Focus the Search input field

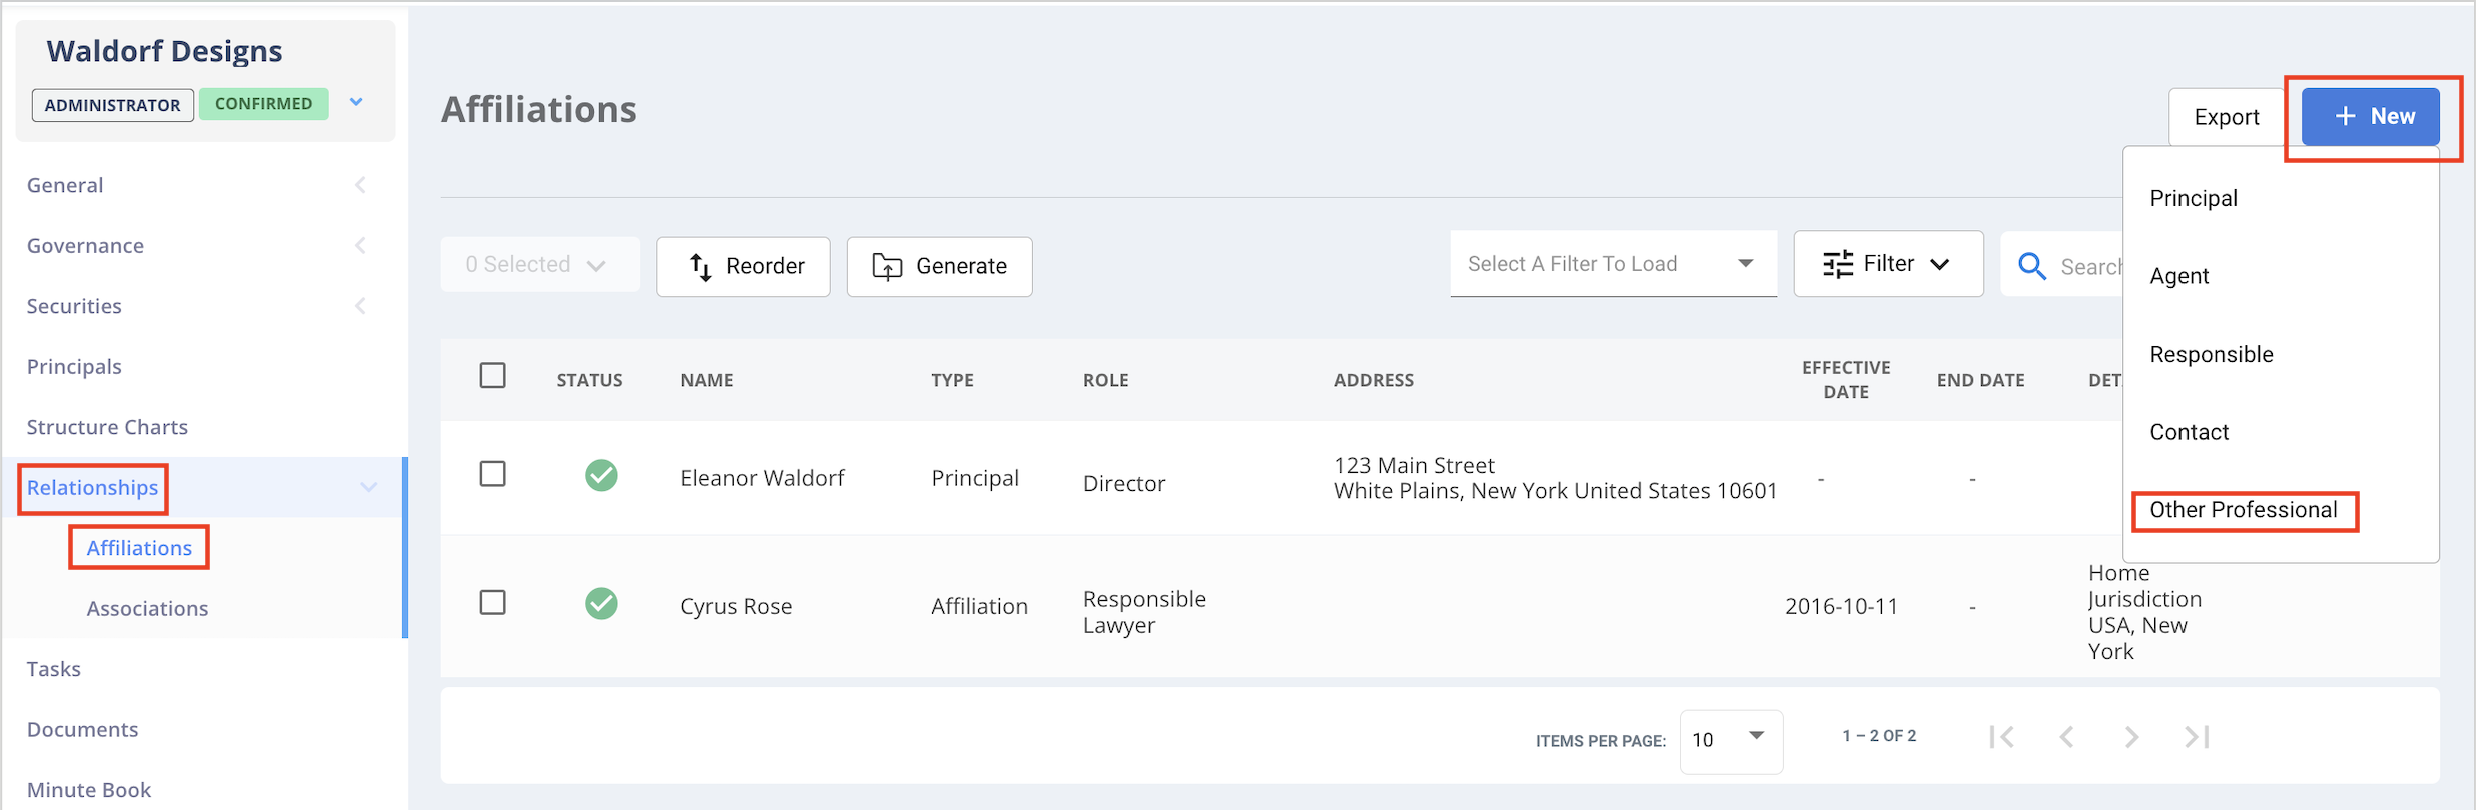click(x=2090, y=266)
